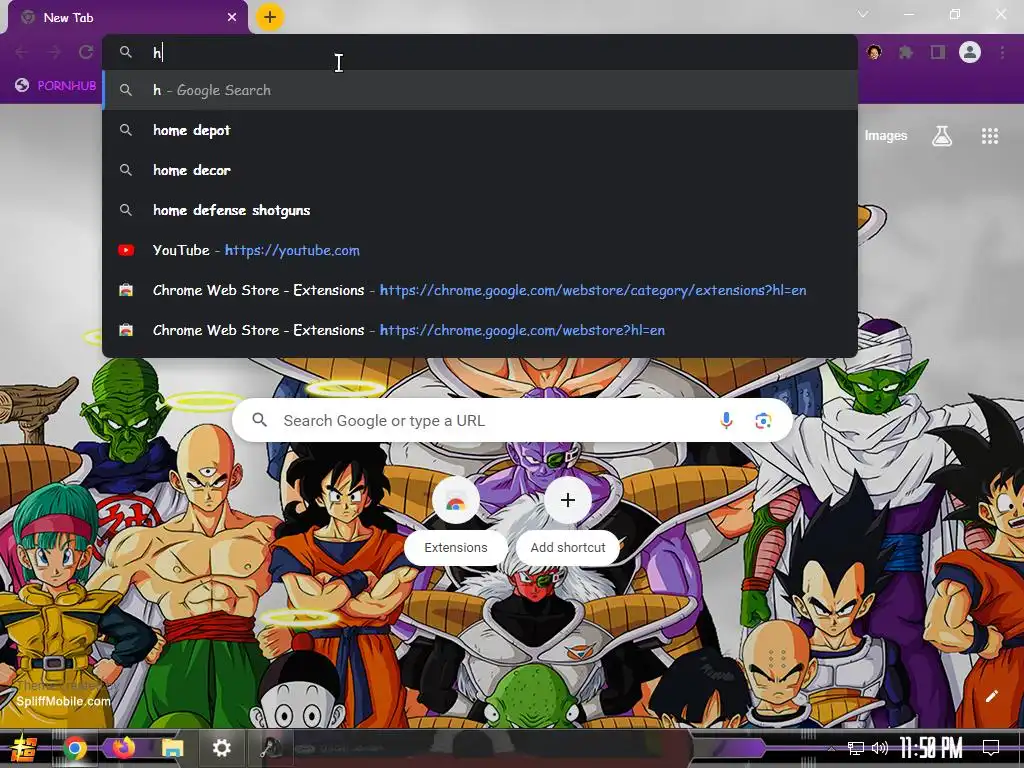Toggle the side panel icon
1024x768 pixels.
pyautogui.click(x=938, y=52)
